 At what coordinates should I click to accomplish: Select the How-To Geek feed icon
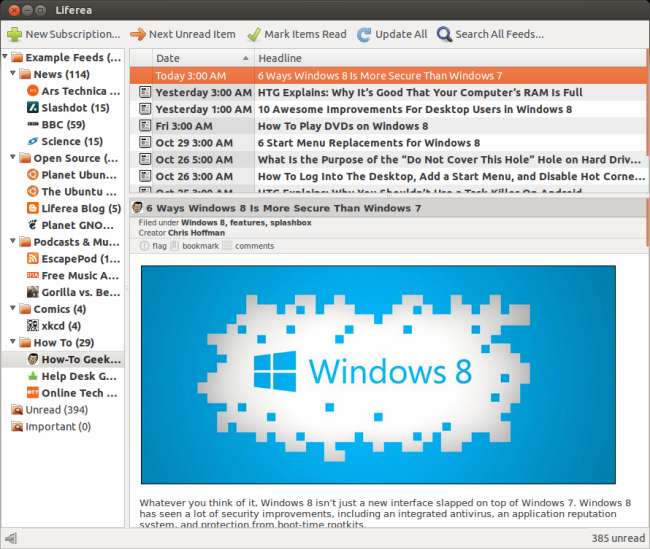tap(32, 359)
